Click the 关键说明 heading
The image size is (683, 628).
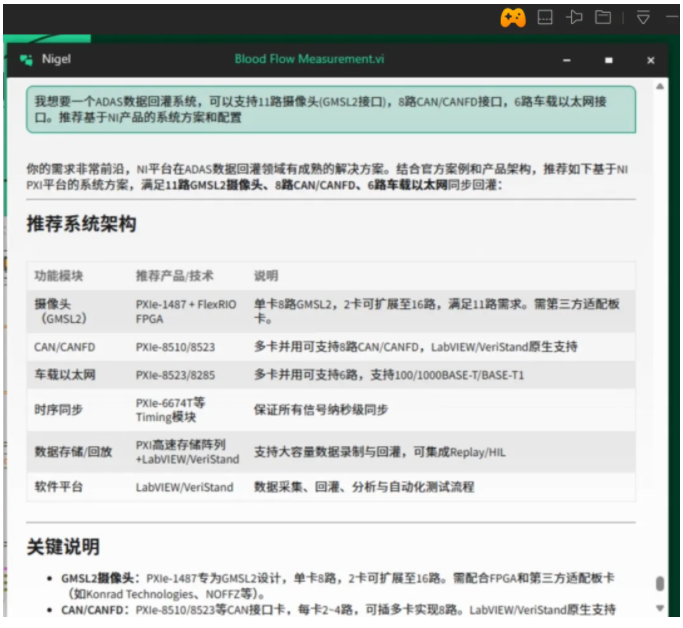62,547
